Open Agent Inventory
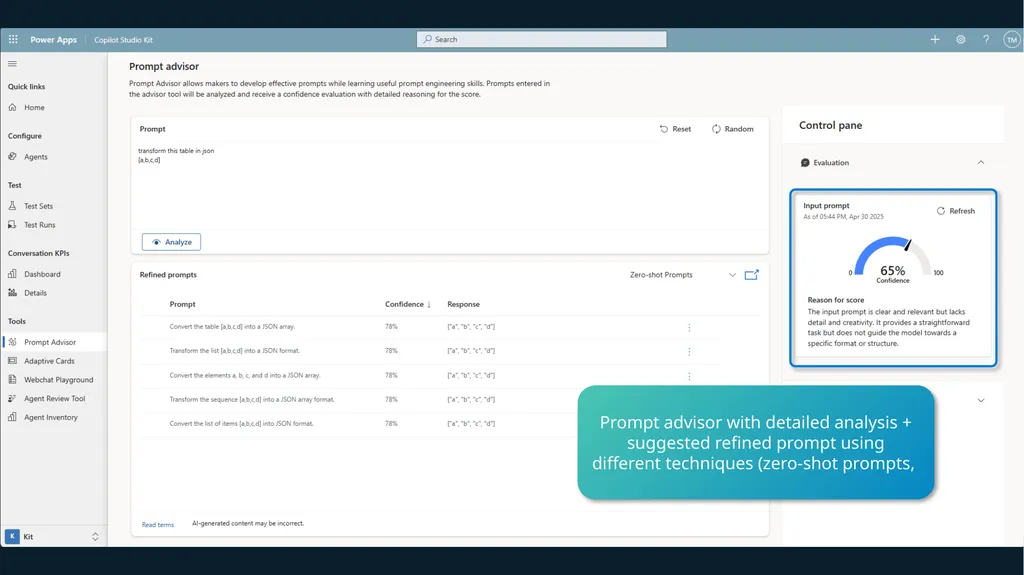The width and height of the screenshot is (1024, 575). pos(51,417)
